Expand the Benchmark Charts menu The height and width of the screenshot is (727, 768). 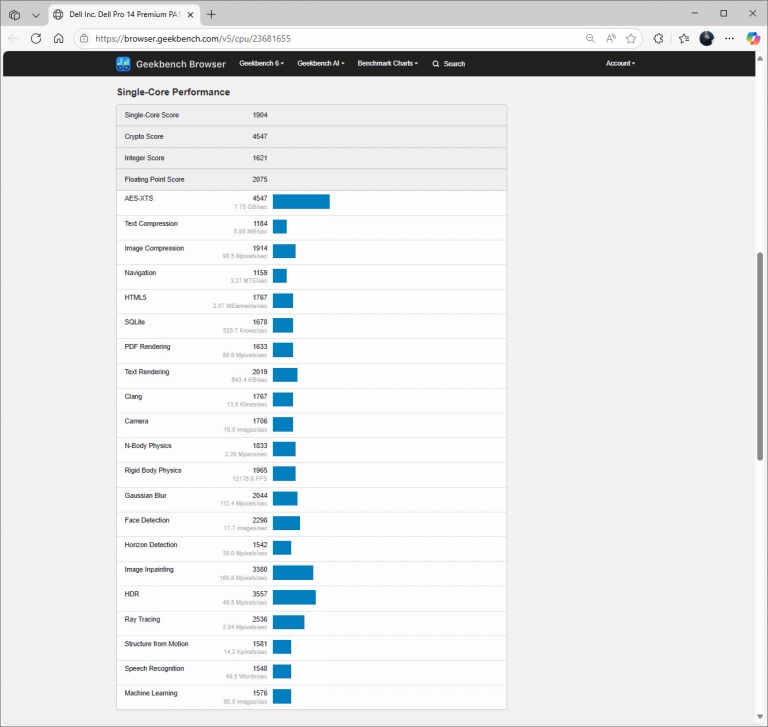tap(387, 64)
